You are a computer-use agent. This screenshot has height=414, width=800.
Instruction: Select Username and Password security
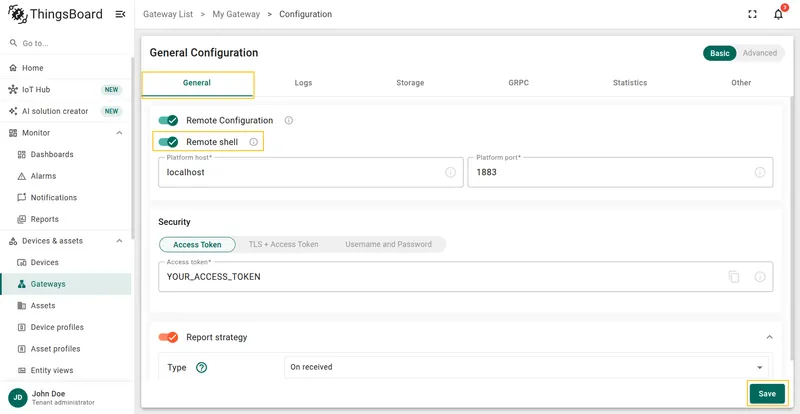[388, 245]
